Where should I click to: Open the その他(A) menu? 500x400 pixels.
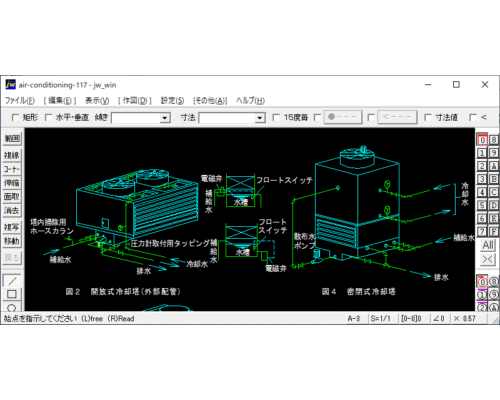click(x=210, y=100)
